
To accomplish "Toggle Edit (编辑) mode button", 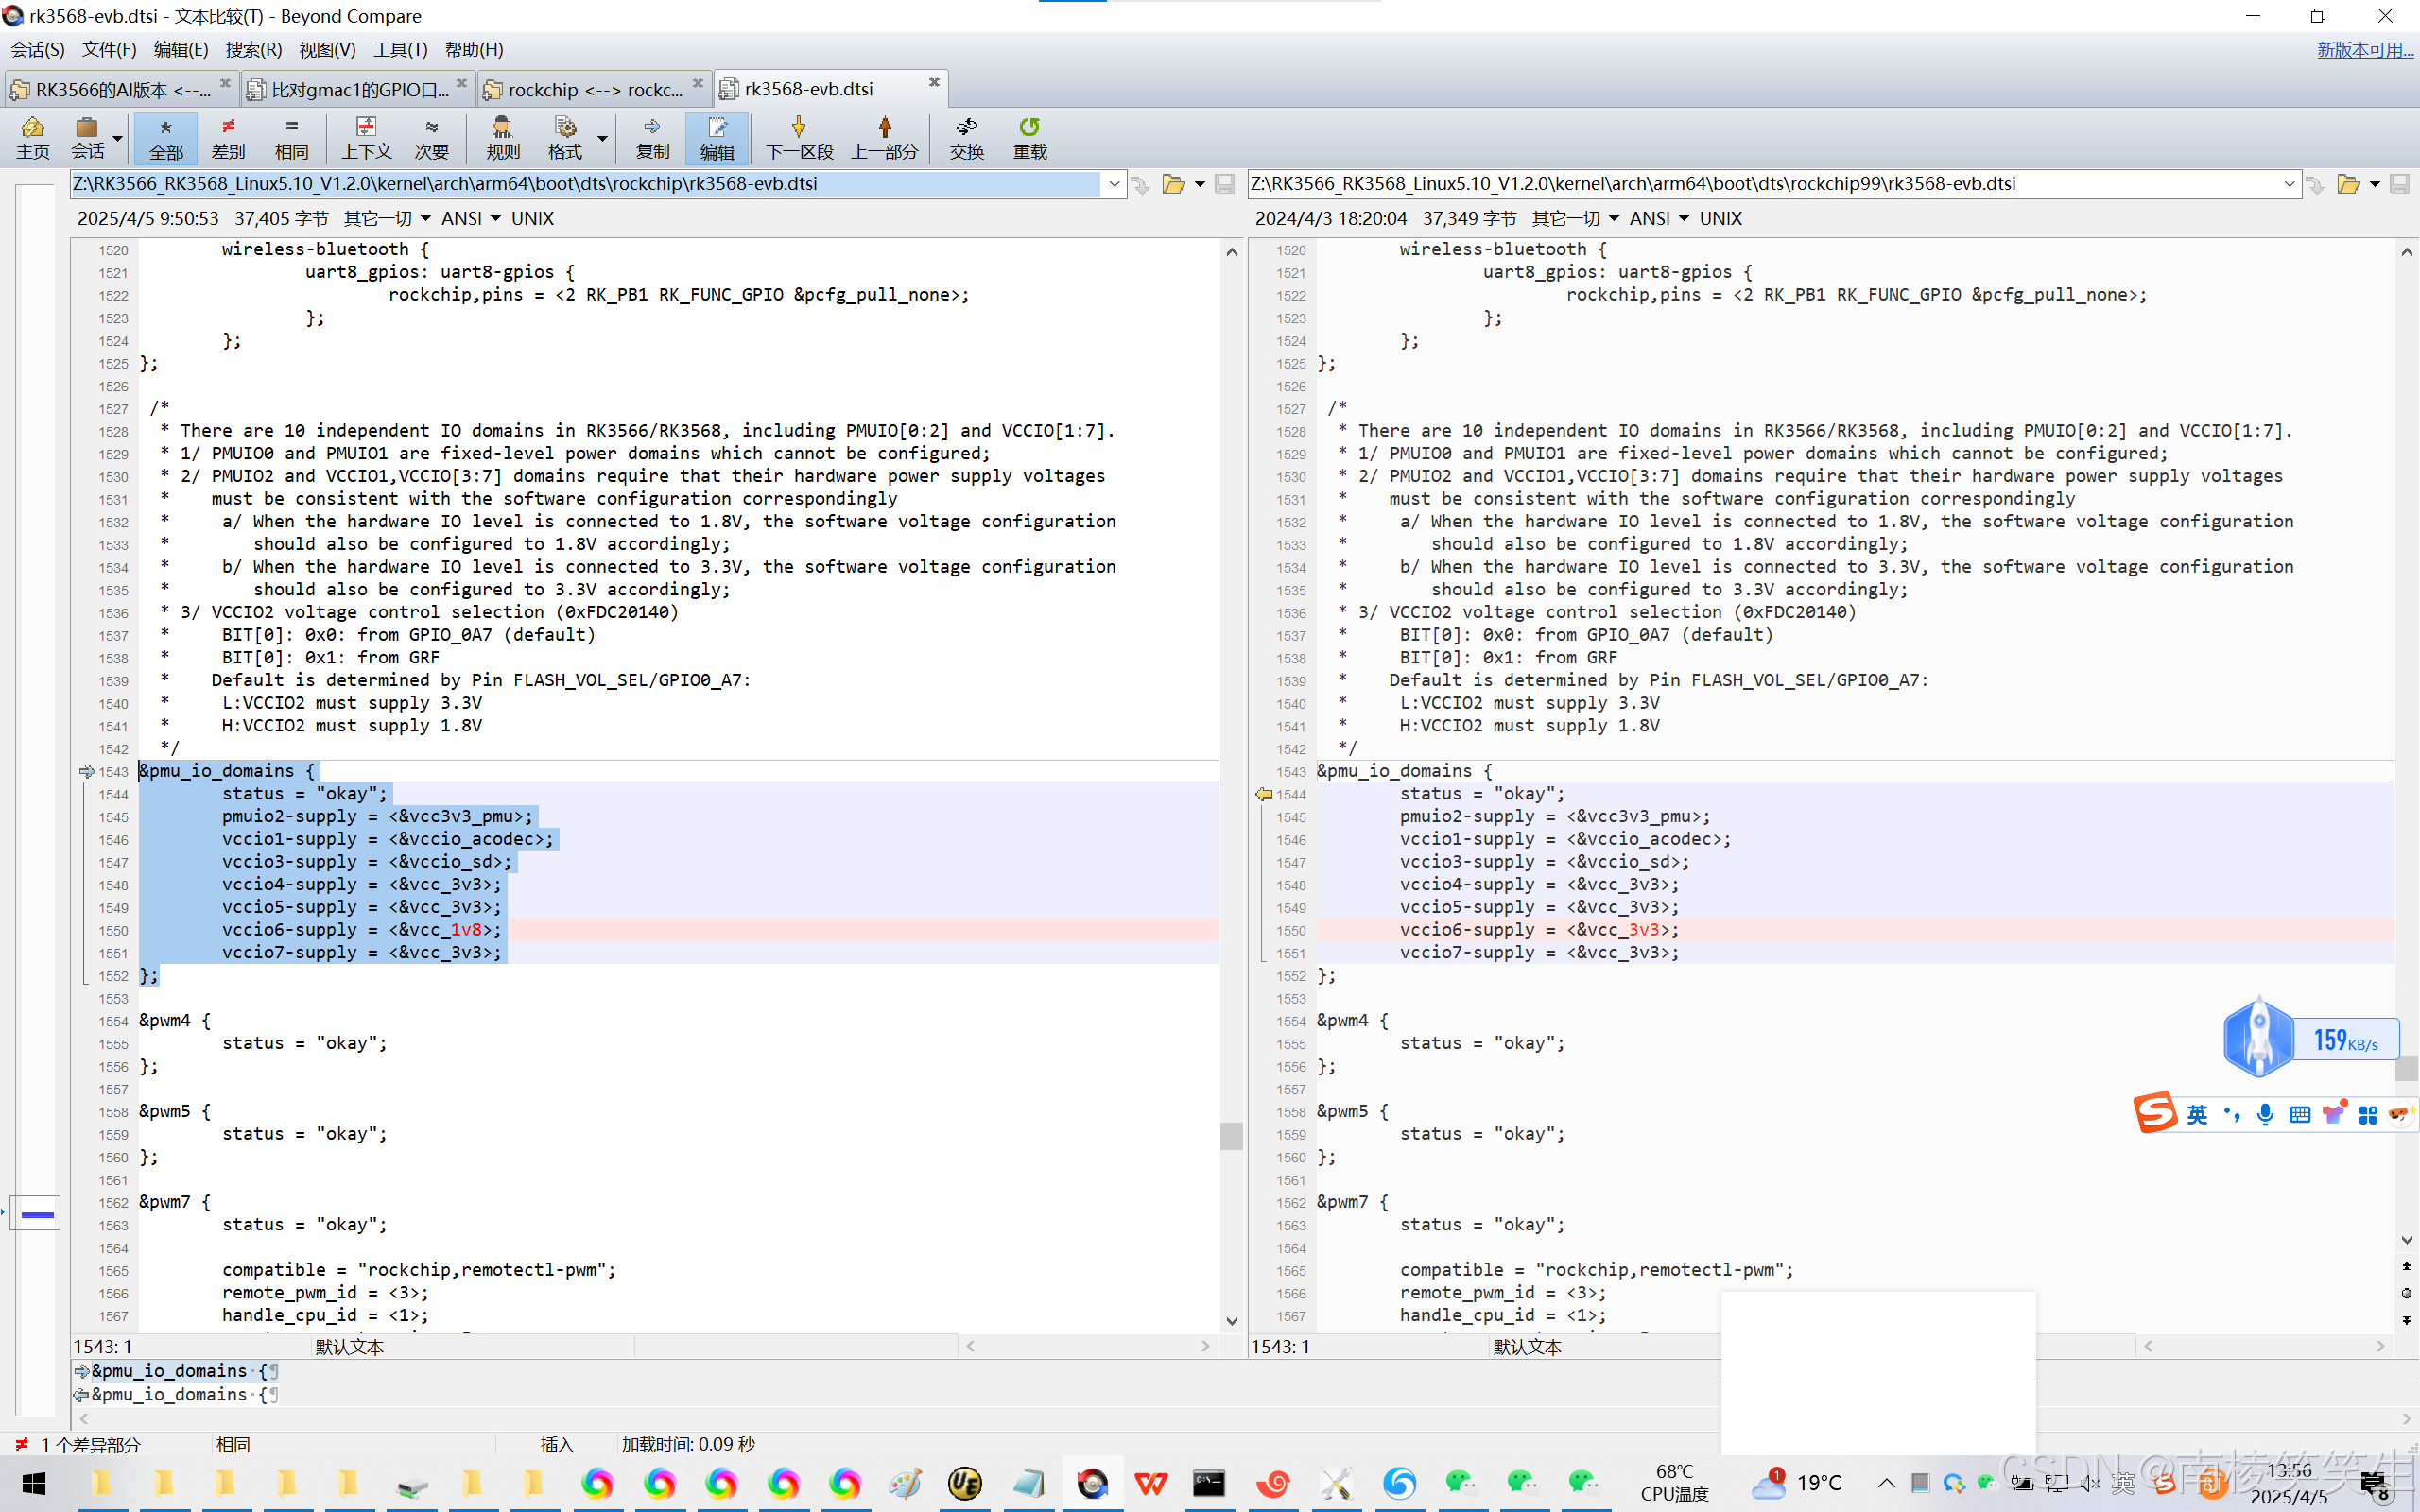I will 717,138.
